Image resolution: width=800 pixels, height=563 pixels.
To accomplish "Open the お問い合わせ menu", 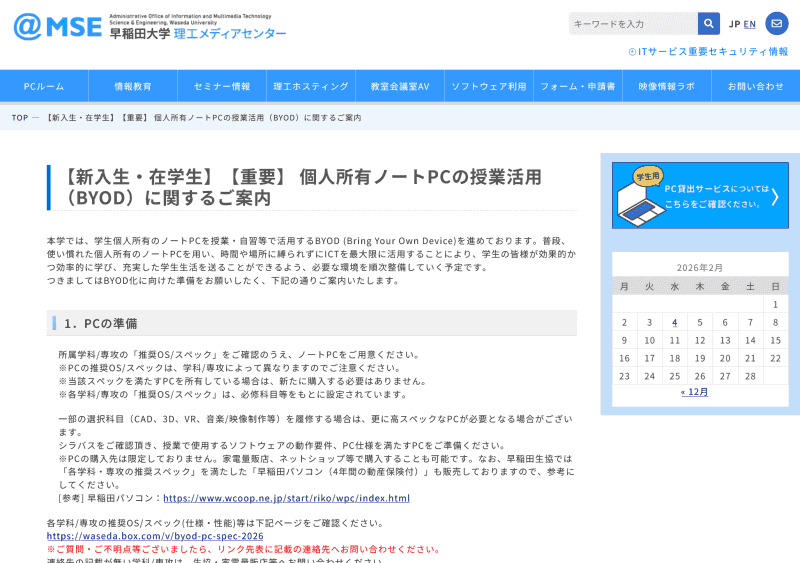I will pos(756,86).
